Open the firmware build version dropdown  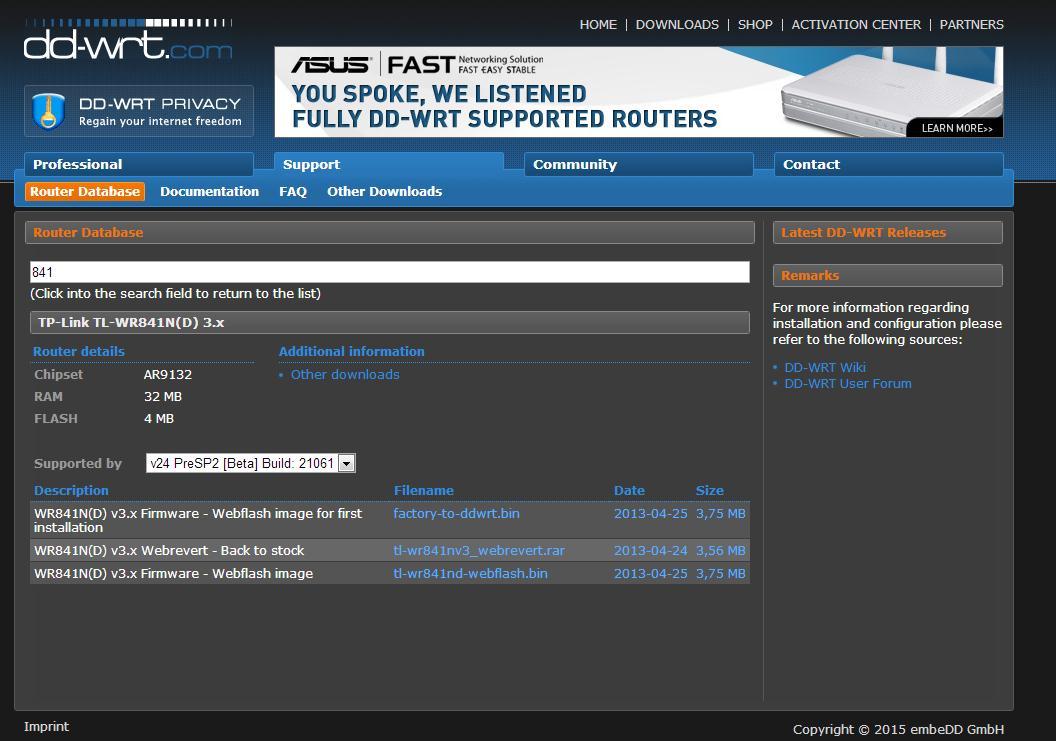tap(251, 463)
